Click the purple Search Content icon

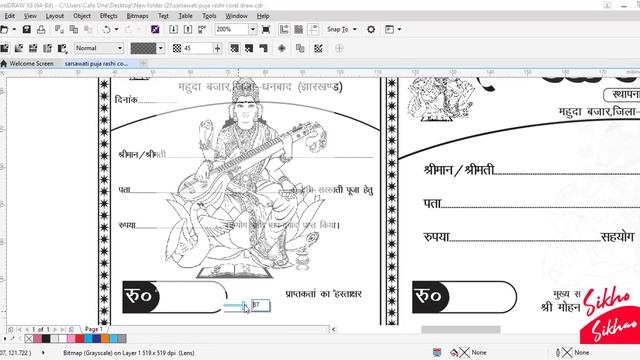tap(155, 29)
